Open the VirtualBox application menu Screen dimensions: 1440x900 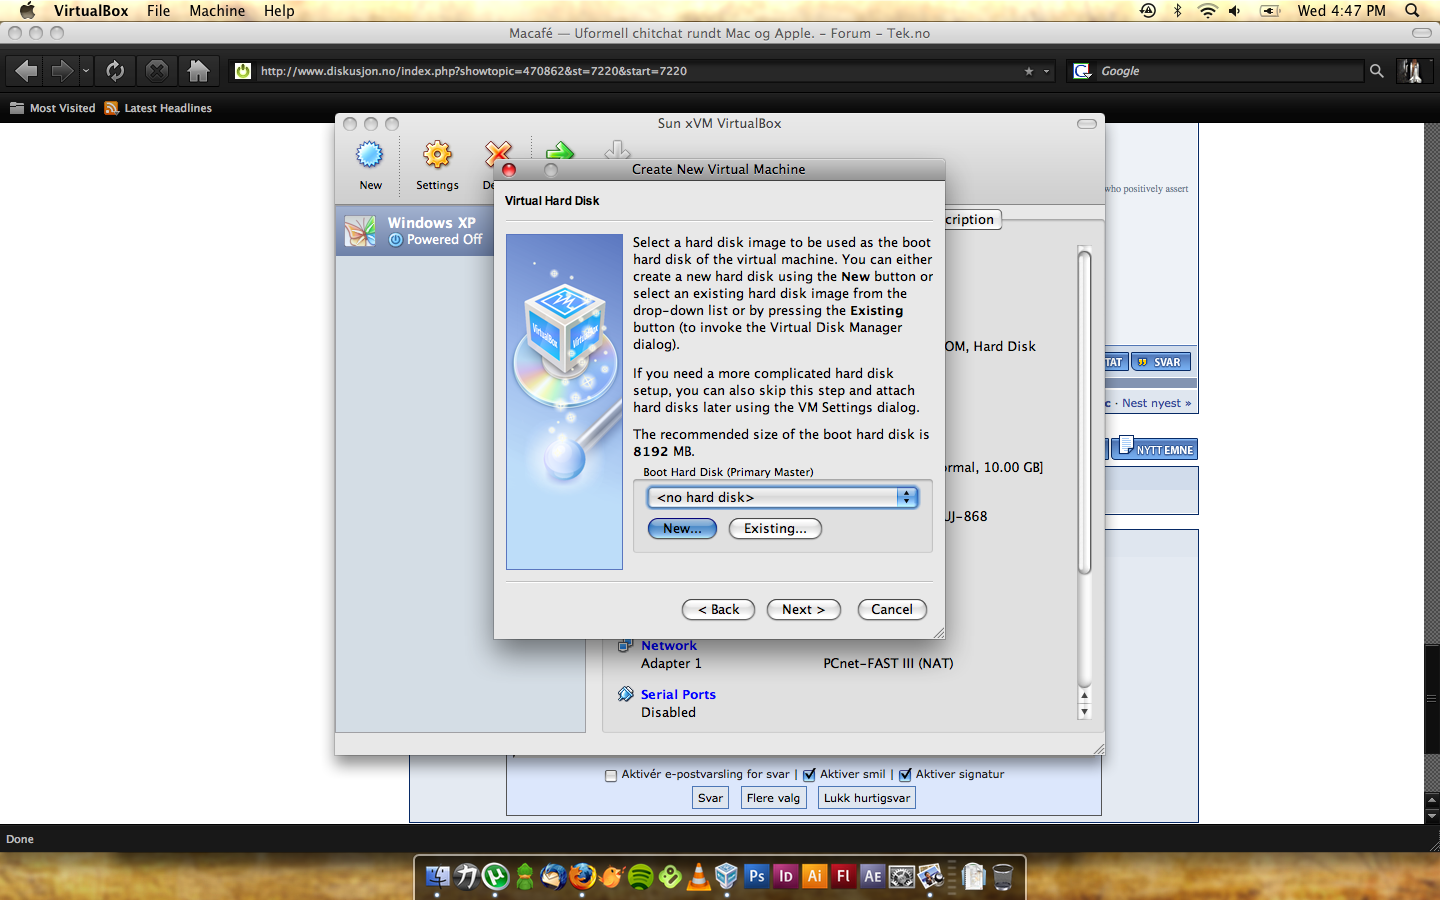click(91, 11)
